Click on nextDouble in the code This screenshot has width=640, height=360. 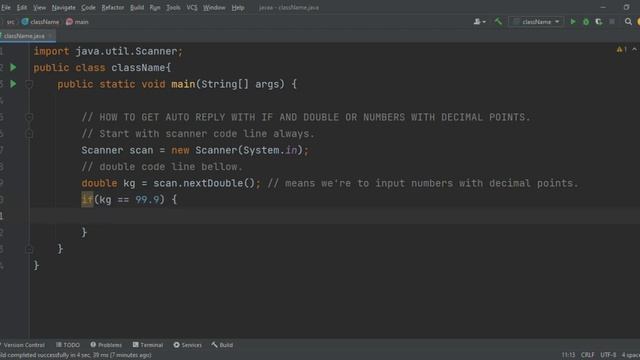(213, 183)
